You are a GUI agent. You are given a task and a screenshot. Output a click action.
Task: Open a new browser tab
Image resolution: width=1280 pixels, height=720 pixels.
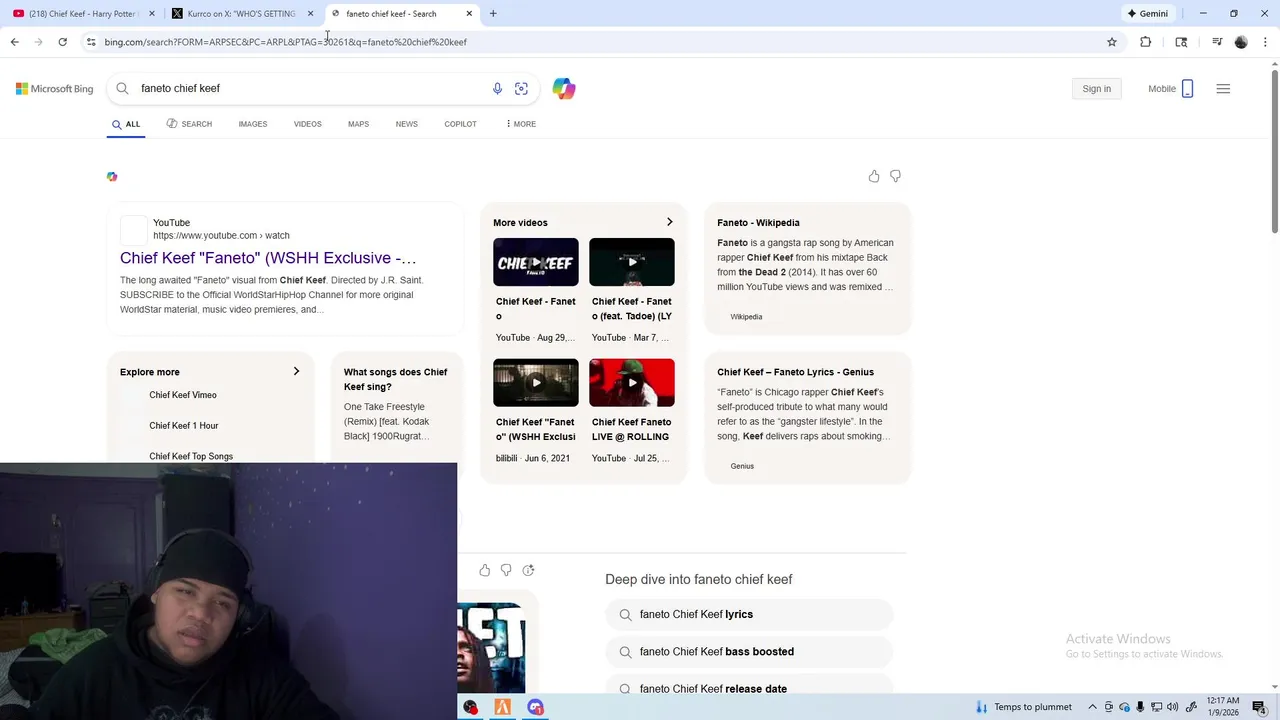coord(493,14)
